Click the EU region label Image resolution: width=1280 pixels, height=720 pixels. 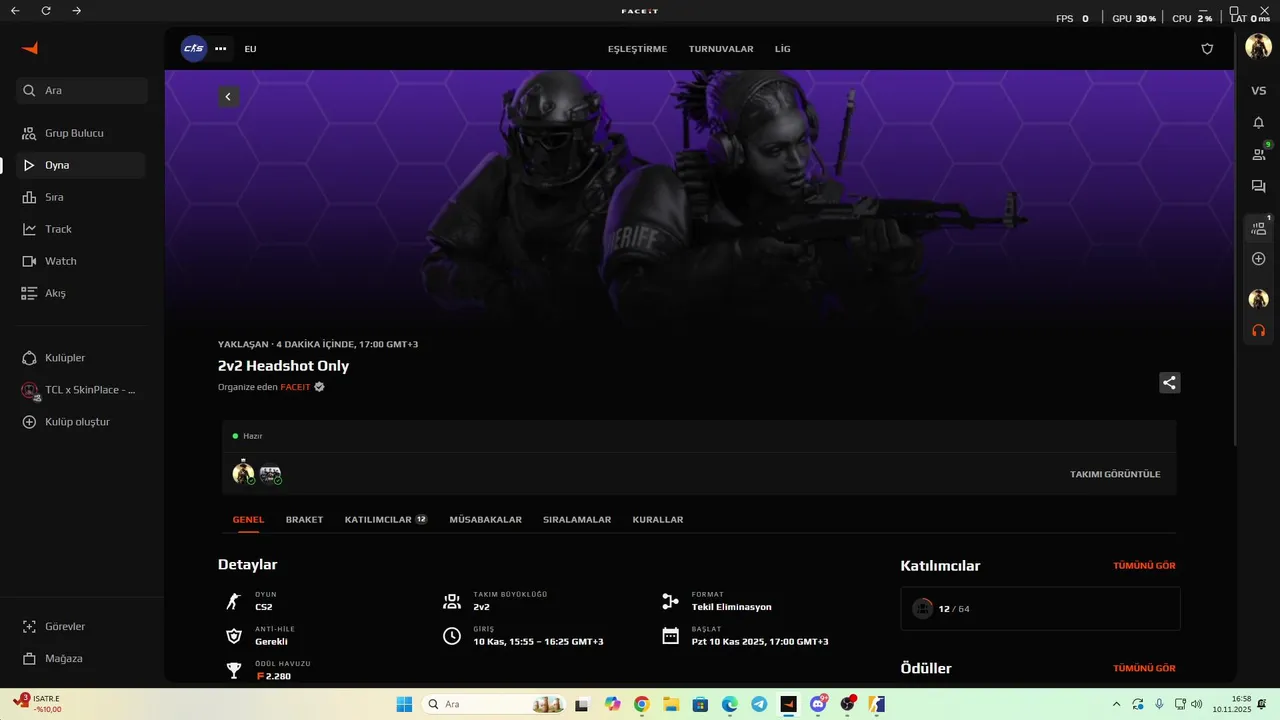(250, 49)
